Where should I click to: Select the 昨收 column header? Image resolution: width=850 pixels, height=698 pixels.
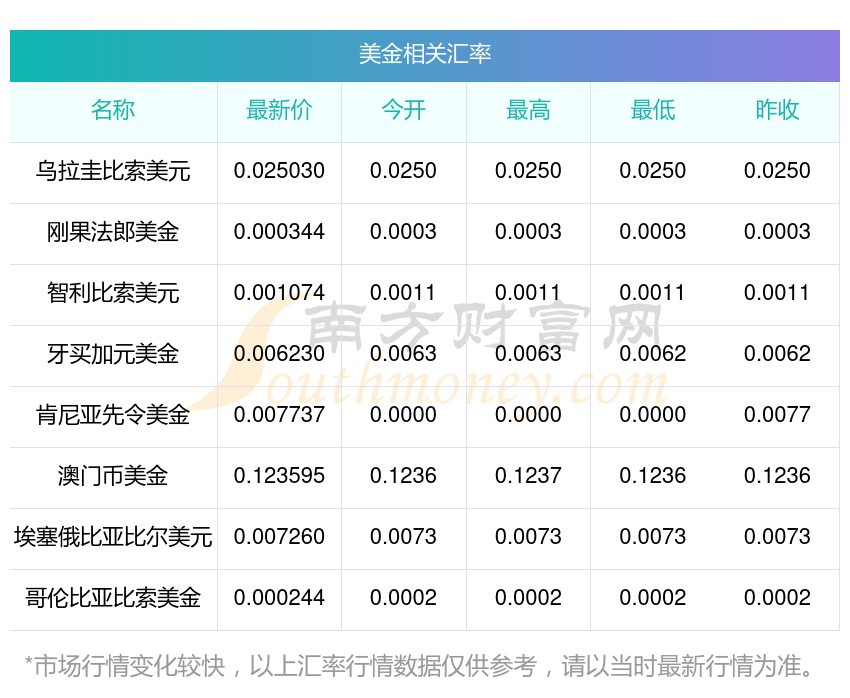point(777,110)
